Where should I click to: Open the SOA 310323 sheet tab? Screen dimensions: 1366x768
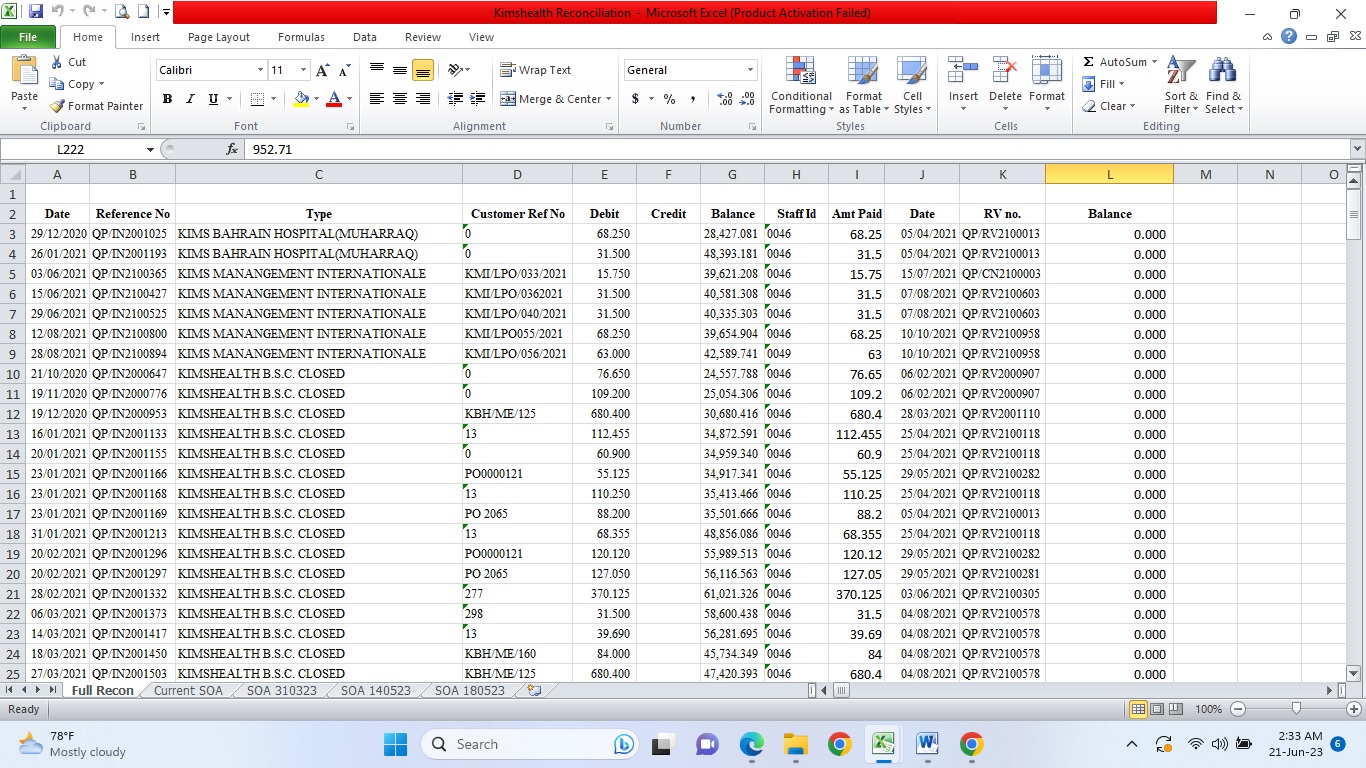click(x=281, y=691)
